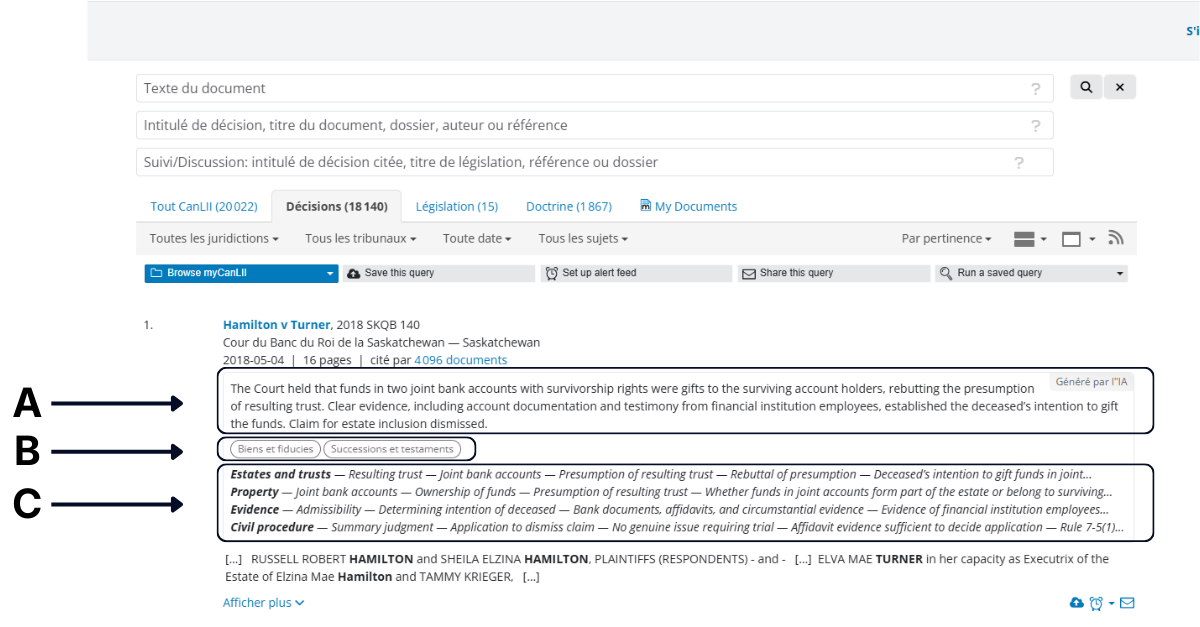Click help question mark in Texte du document field
The height and width of the screenshot is (627, 1200).
coord(1036,89)
